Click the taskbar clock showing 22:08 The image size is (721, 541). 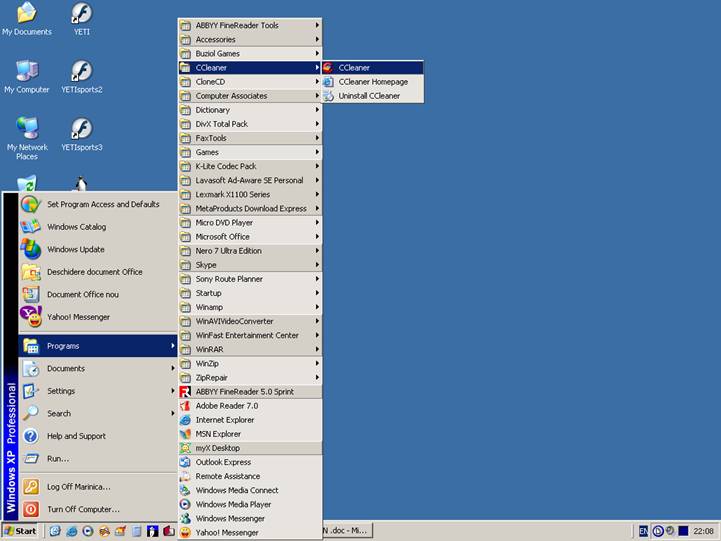(x=704, y=531)
